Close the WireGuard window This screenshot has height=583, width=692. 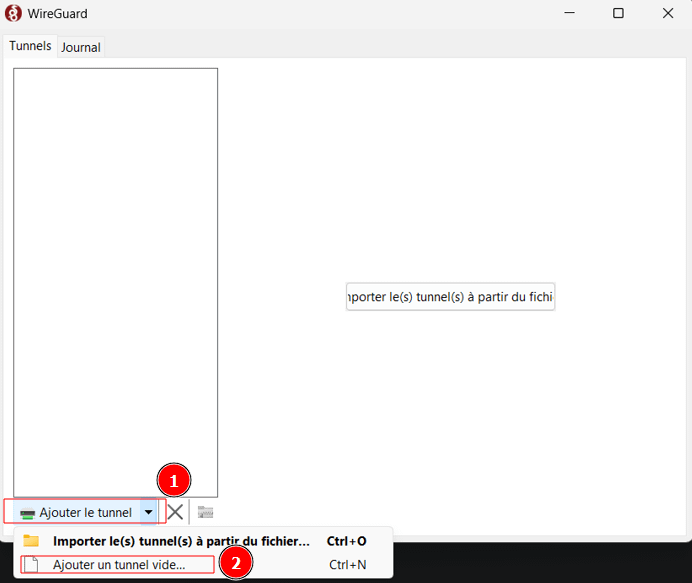(x=667, y=13)
